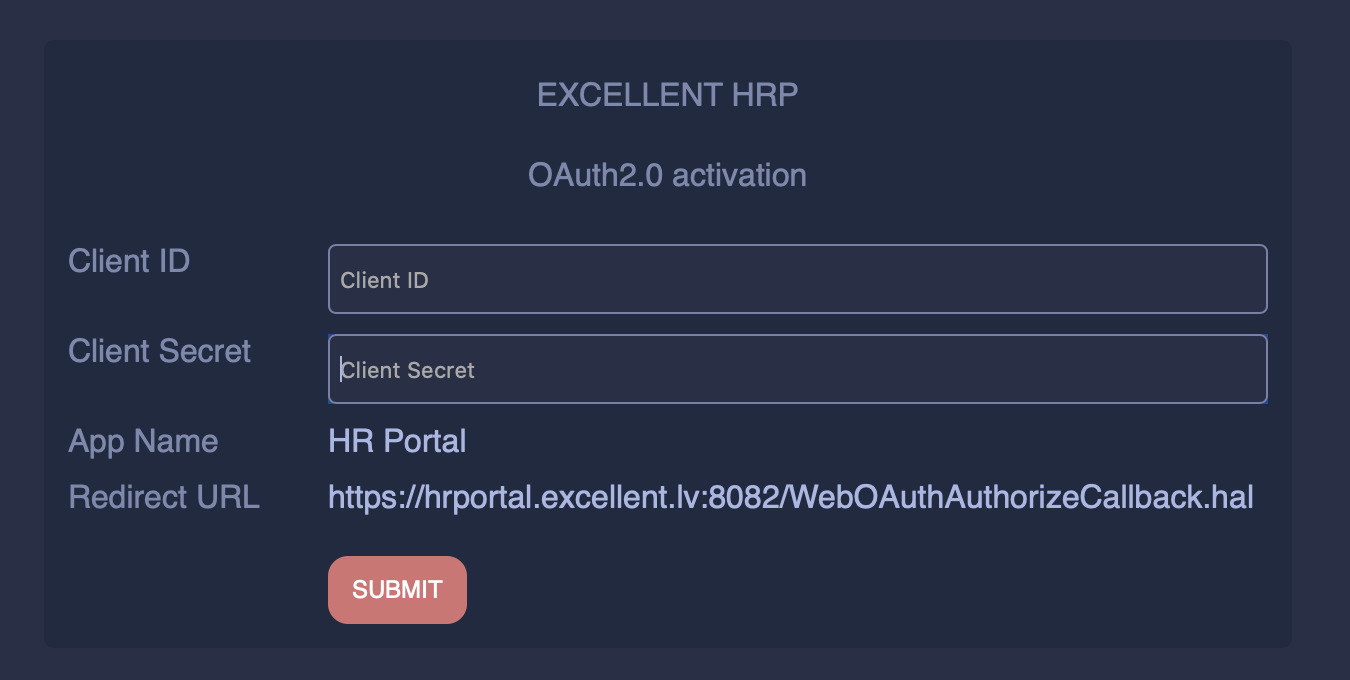Select the HR Portal app name value

pos(397,442)
